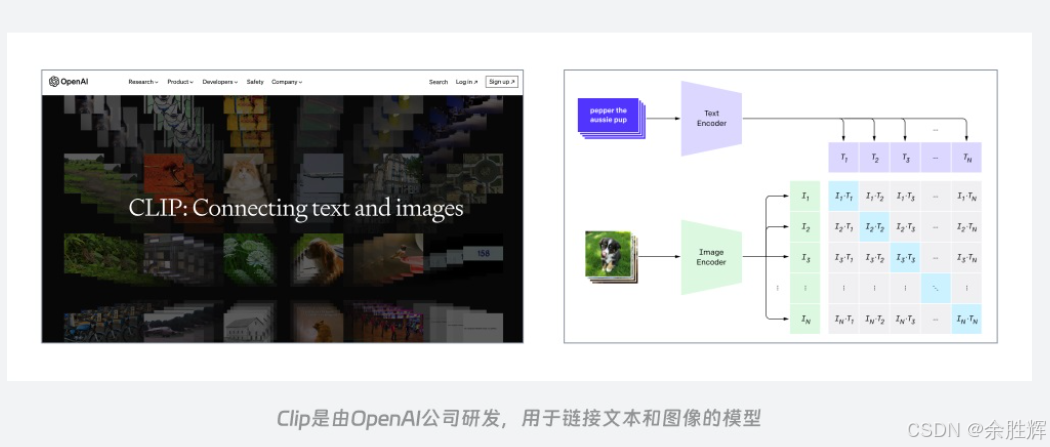Viewport: 1050px width, 447px height.
Task: Click the Text Encoder block
Action: (711, 119)
